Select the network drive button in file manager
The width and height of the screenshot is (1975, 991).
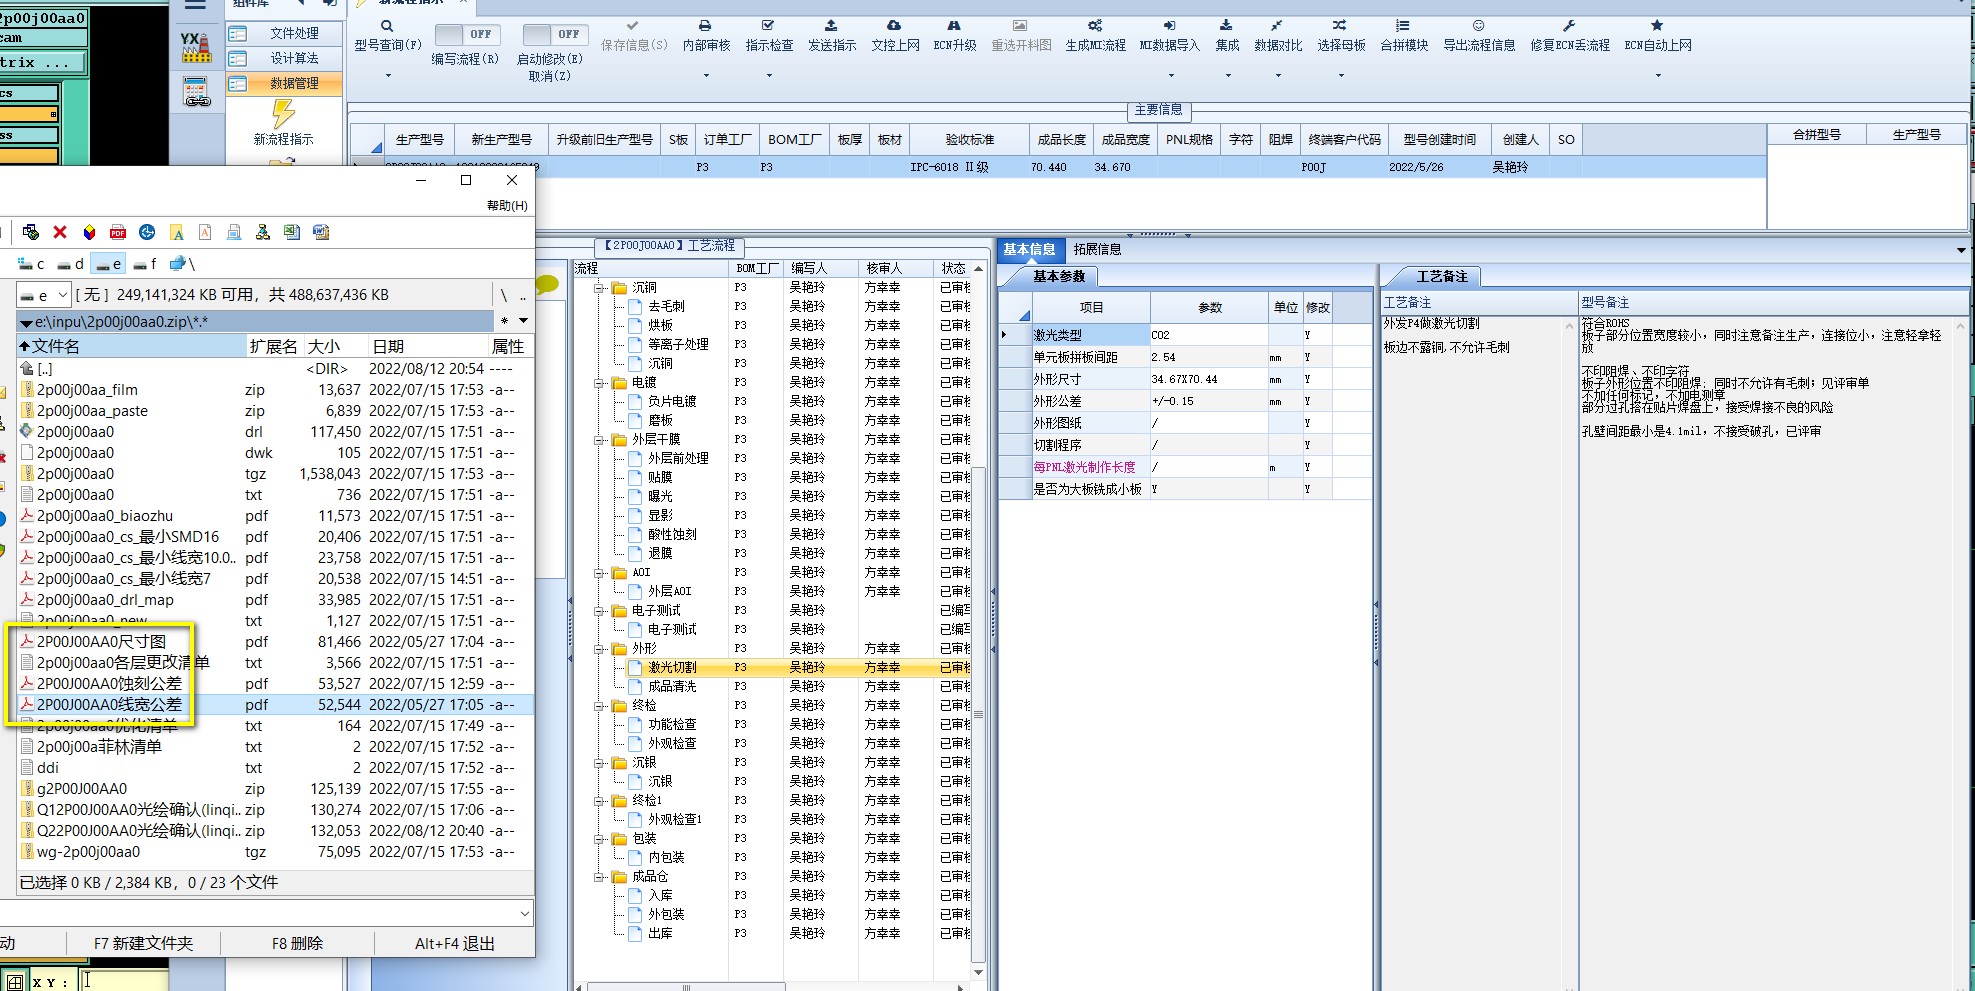182,264
